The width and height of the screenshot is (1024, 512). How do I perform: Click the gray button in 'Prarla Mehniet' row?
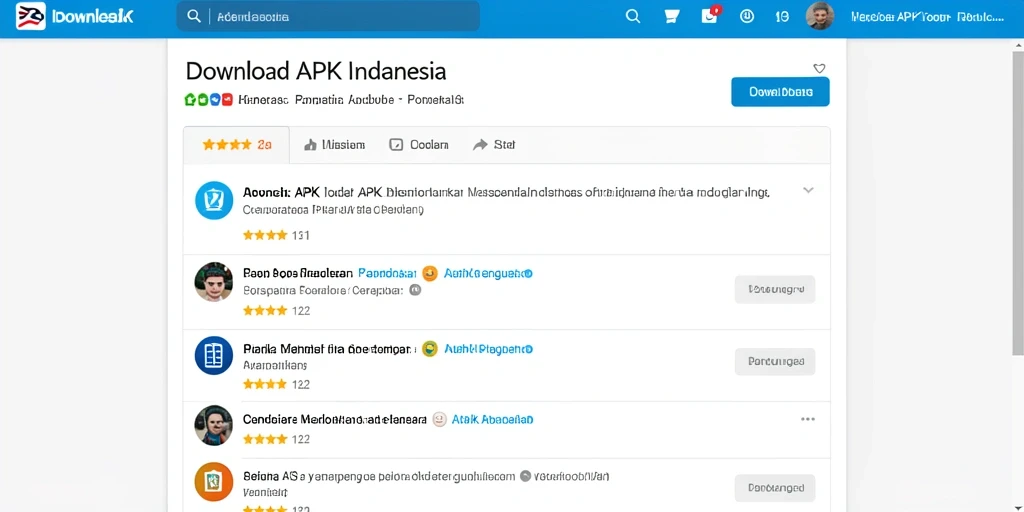(x=775, y=361)
